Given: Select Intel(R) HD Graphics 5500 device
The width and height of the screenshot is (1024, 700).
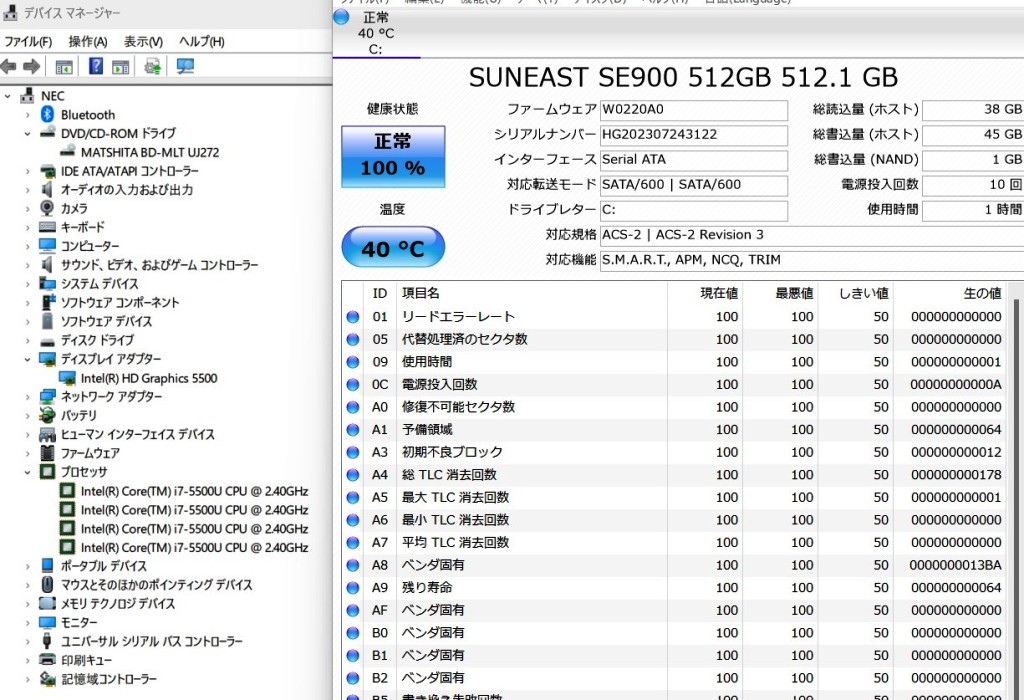Looking at the screenshot, I should (149, 378).
